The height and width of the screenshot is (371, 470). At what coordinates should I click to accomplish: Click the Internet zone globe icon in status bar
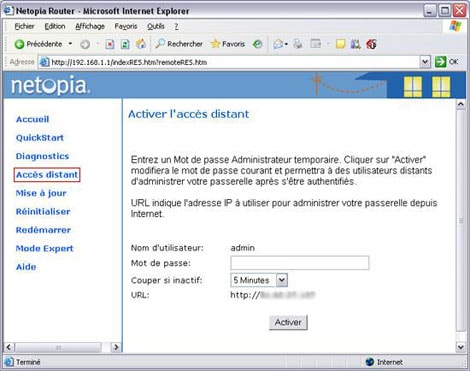pyautogui.click(x=369, y=362)
